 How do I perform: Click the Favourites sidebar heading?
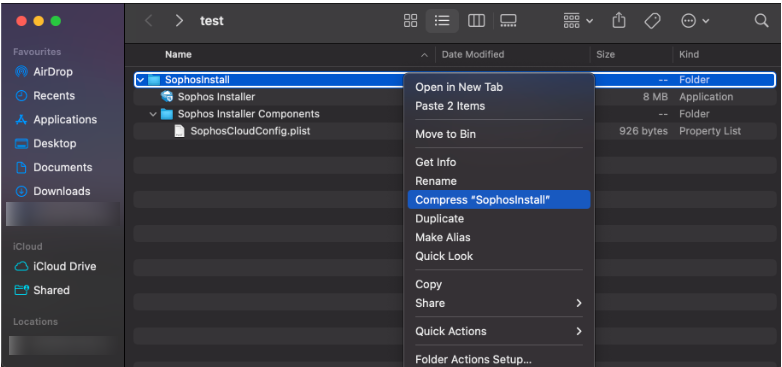click(x=37, y=52)
